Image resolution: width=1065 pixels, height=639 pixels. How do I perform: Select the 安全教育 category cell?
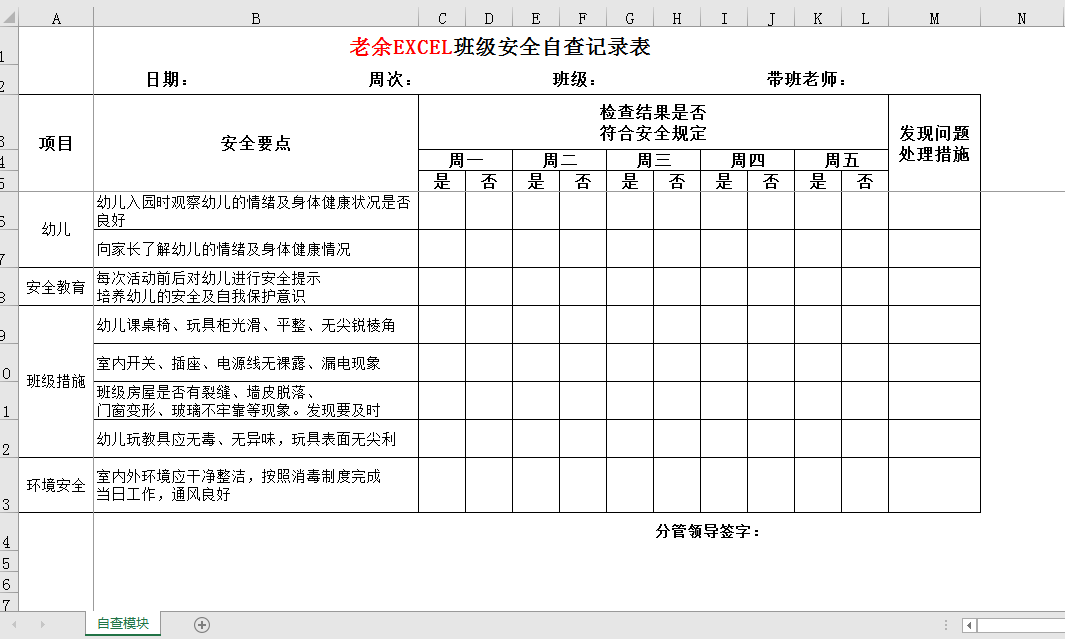pos(56,287)
